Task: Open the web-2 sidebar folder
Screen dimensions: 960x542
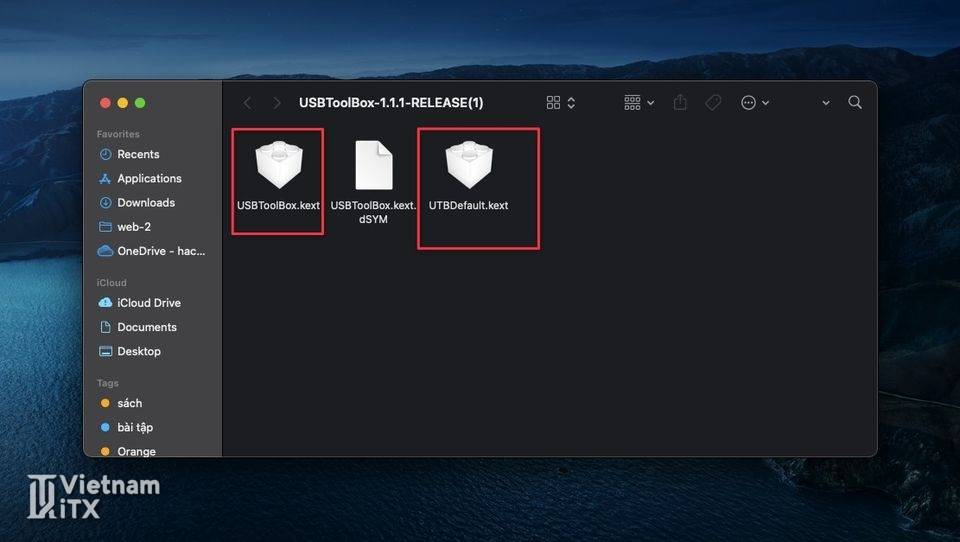Action: tap(133, 227)
